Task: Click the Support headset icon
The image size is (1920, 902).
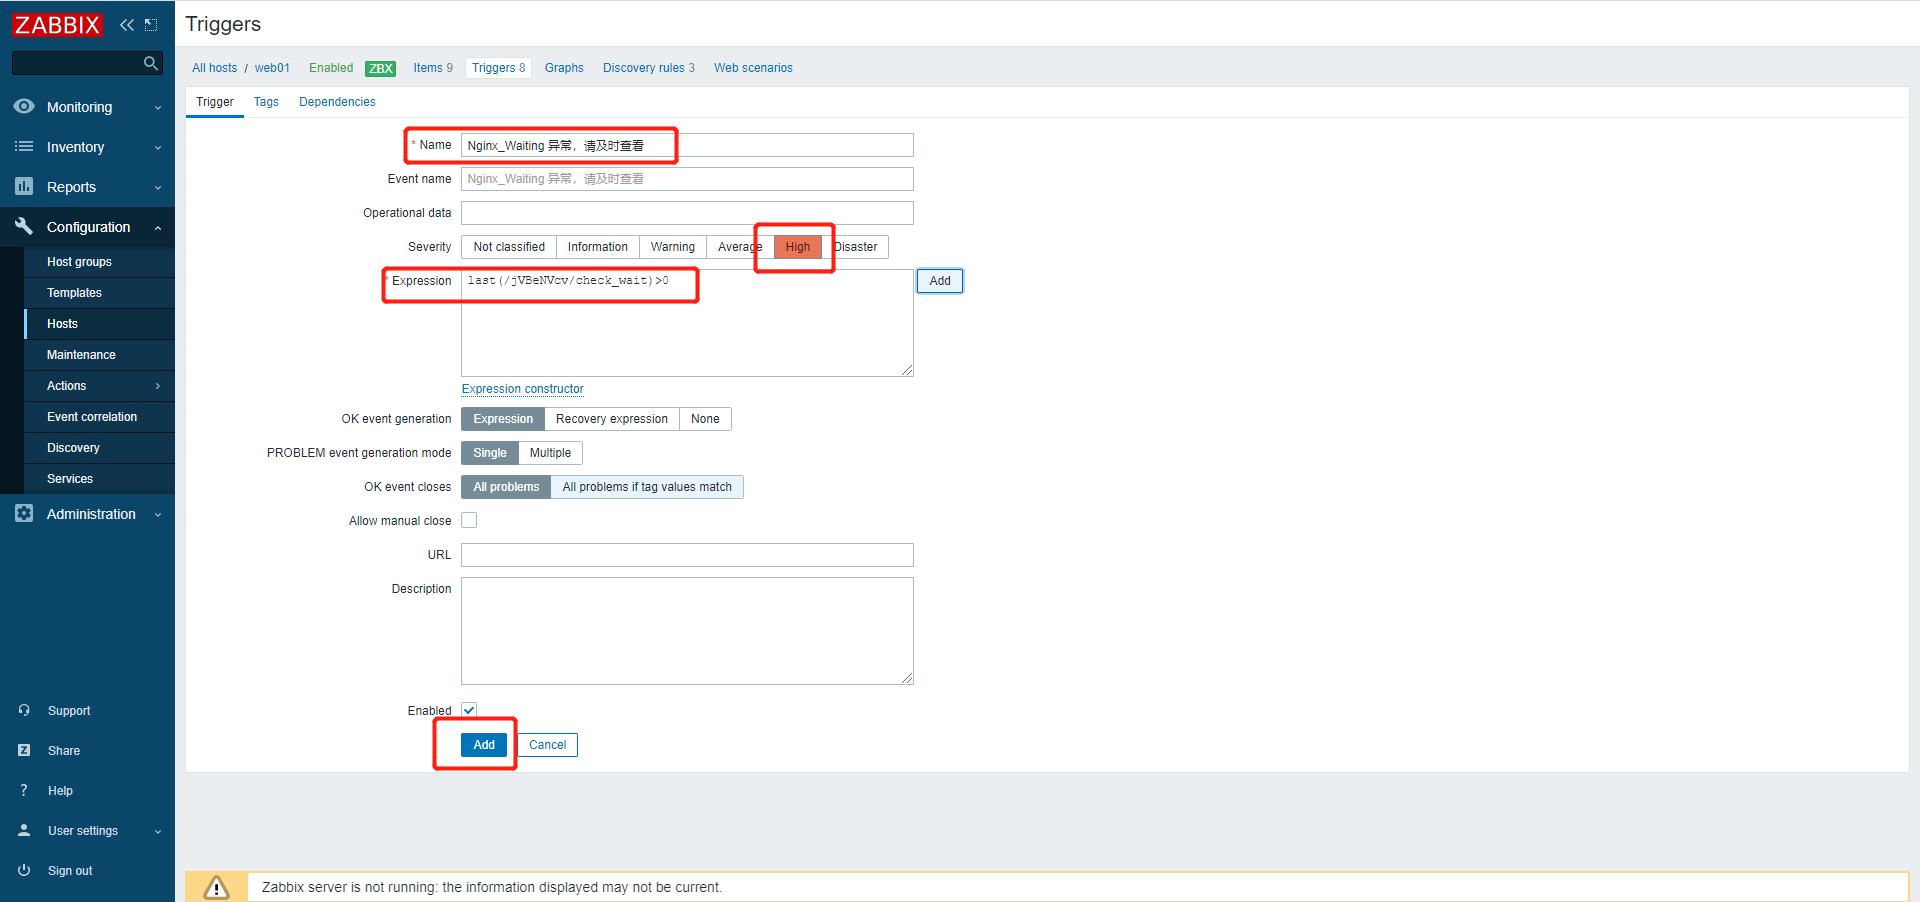Action: coord(24,710)
